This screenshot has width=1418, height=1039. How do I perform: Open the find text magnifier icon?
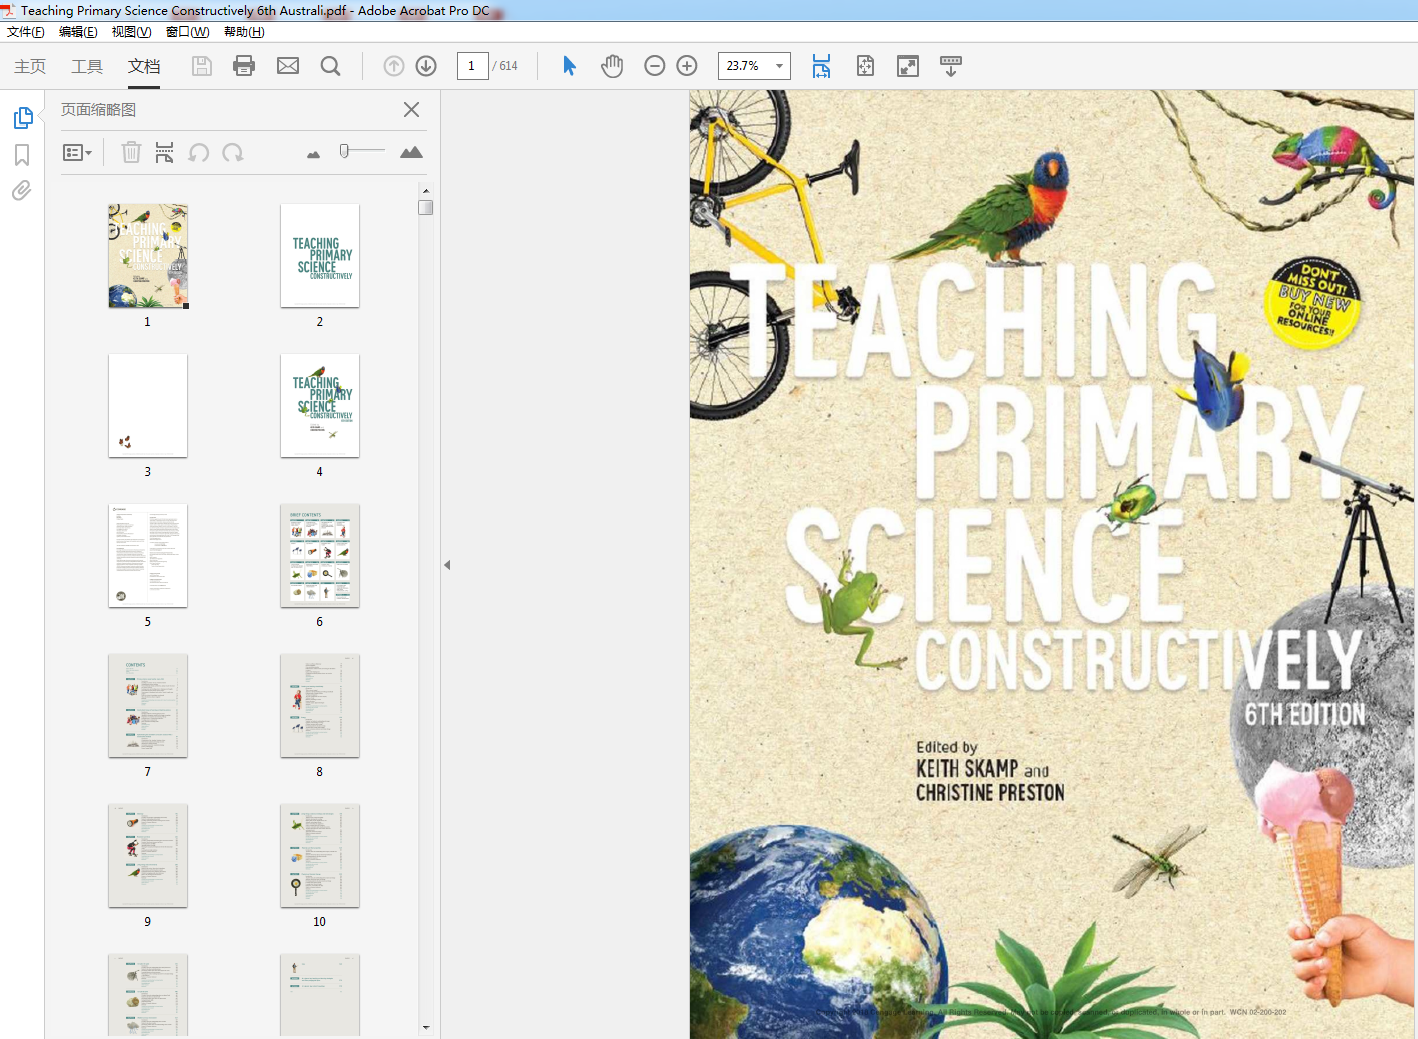(331, 66)
